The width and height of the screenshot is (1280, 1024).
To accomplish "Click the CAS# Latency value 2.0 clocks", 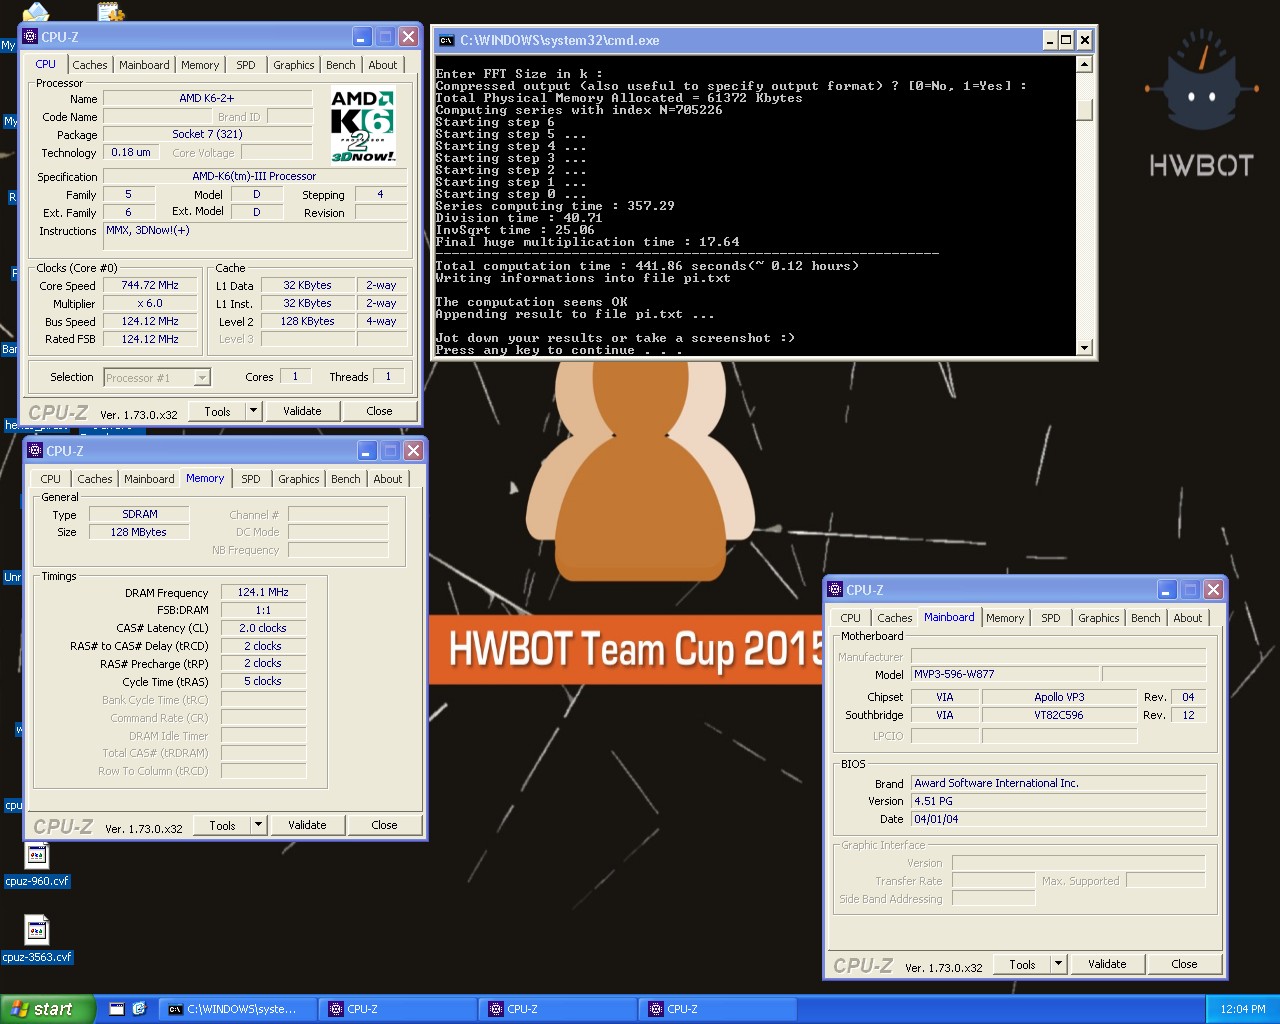I will point(263,628).
